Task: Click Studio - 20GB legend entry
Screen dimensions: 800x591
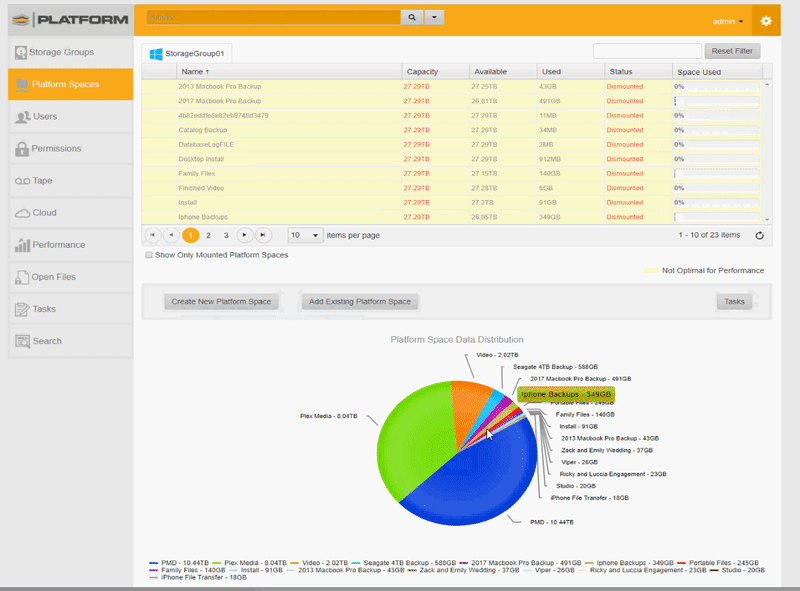Action: click(x=737, y=570)
